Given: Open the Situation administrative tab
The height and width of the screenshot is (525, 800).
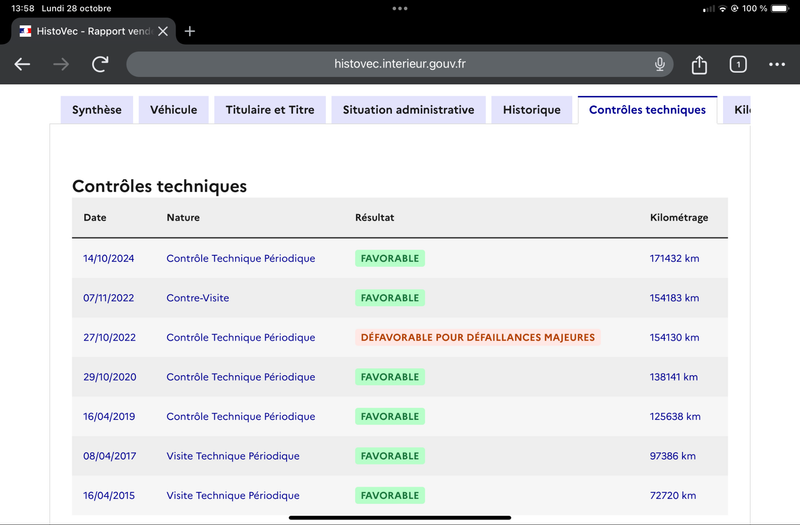Looking at the screenshot, I should pyautogui.click(x=408, y=110).
